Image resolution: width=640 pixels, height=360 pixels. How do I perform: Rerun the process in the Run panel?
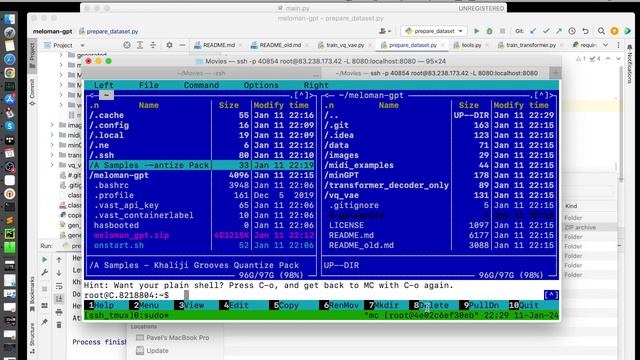point(44,260)
